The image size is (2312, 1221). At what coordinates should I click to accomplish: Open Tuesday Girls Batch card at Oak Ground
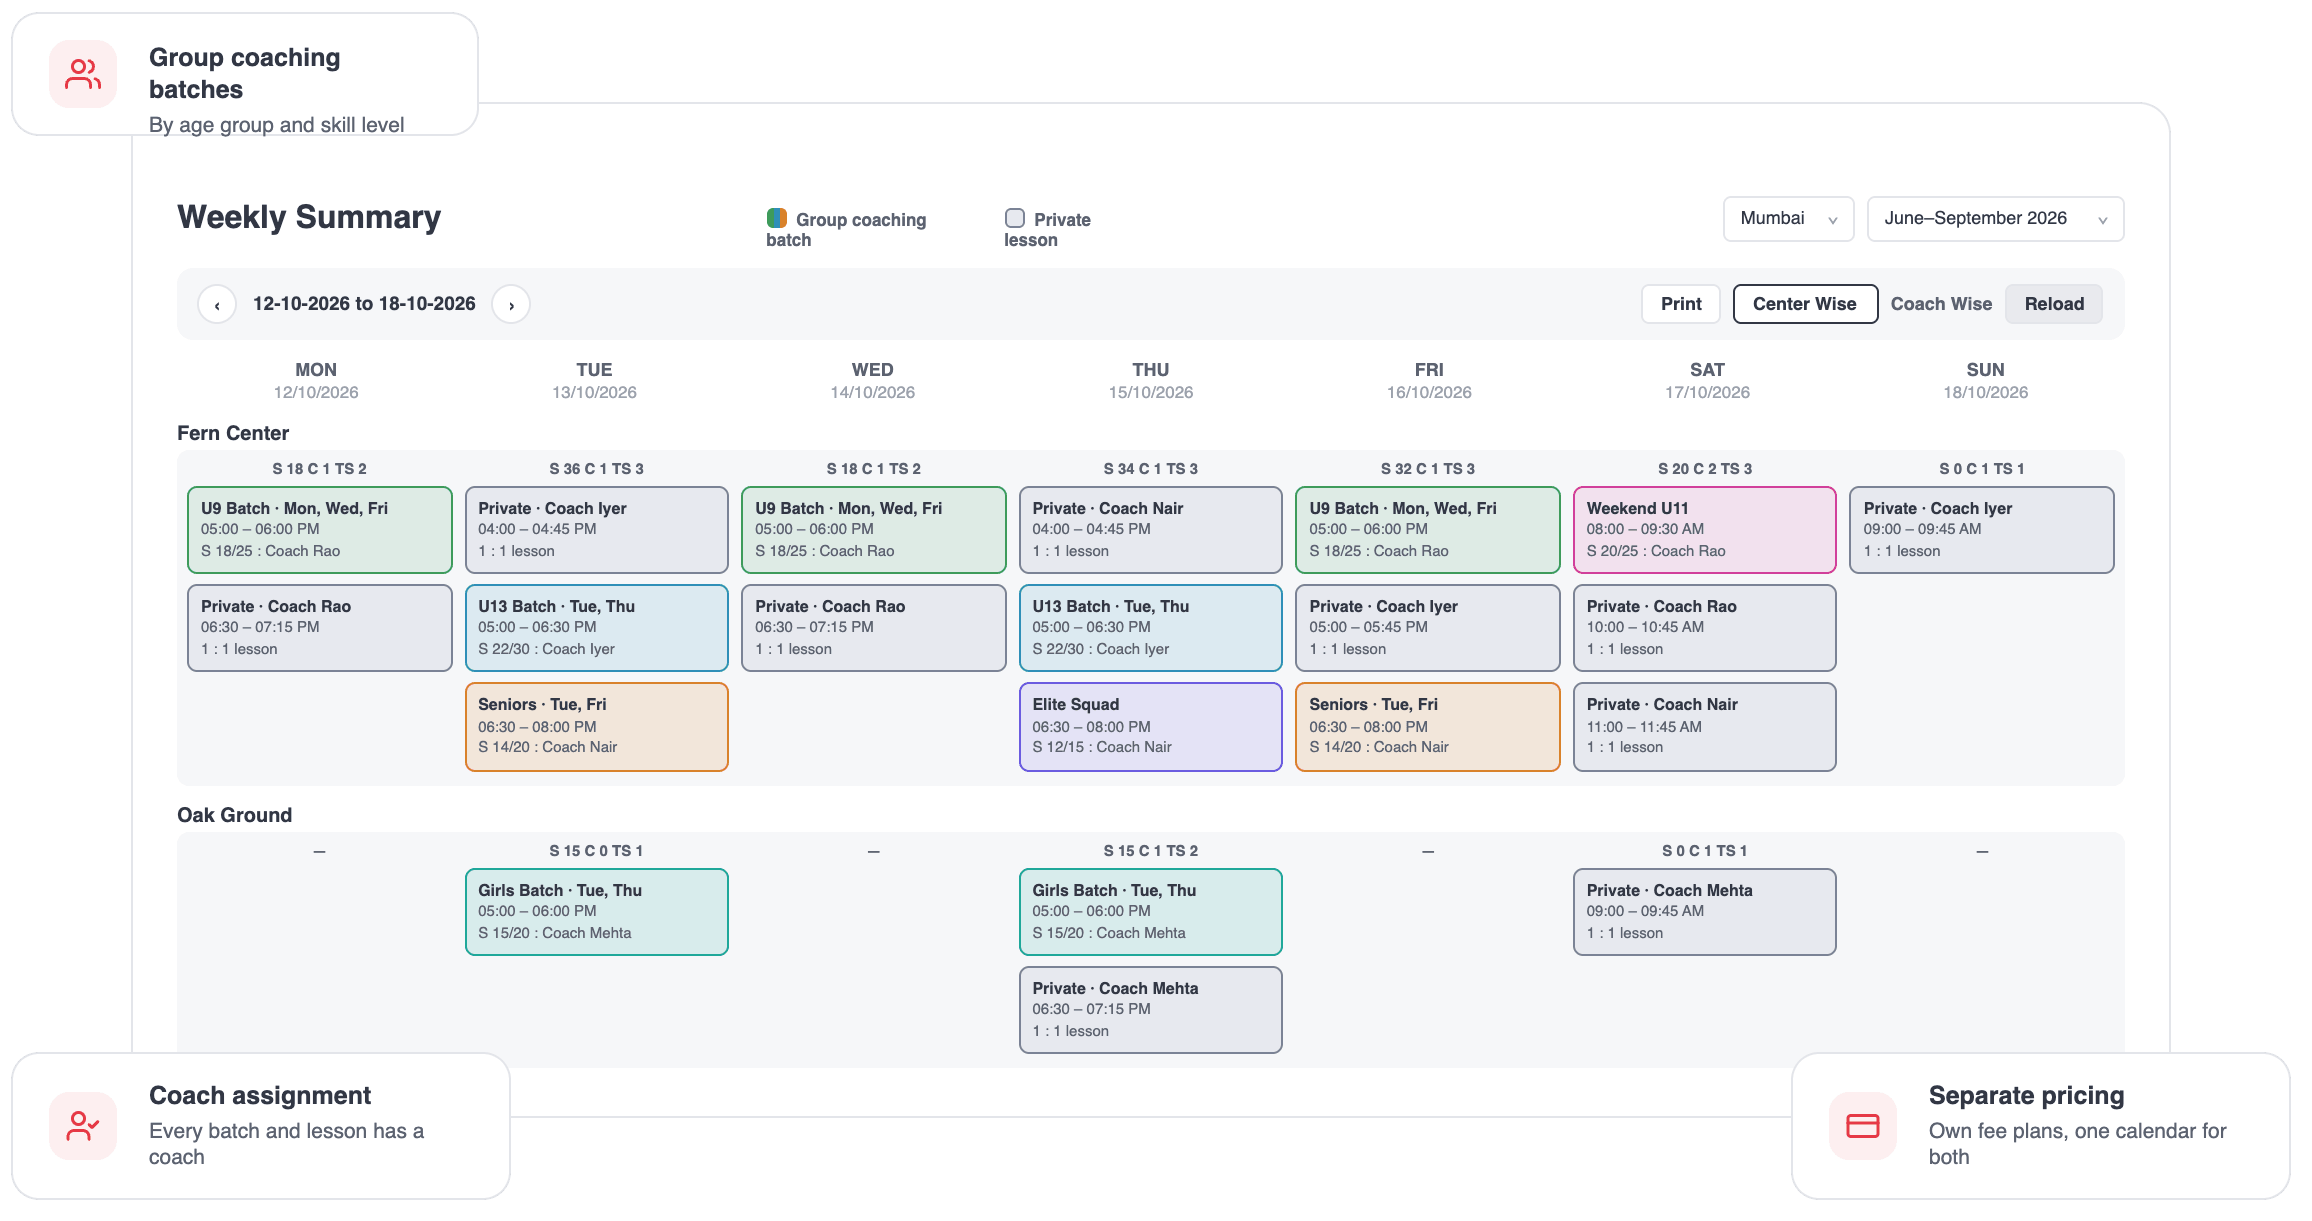597,912
